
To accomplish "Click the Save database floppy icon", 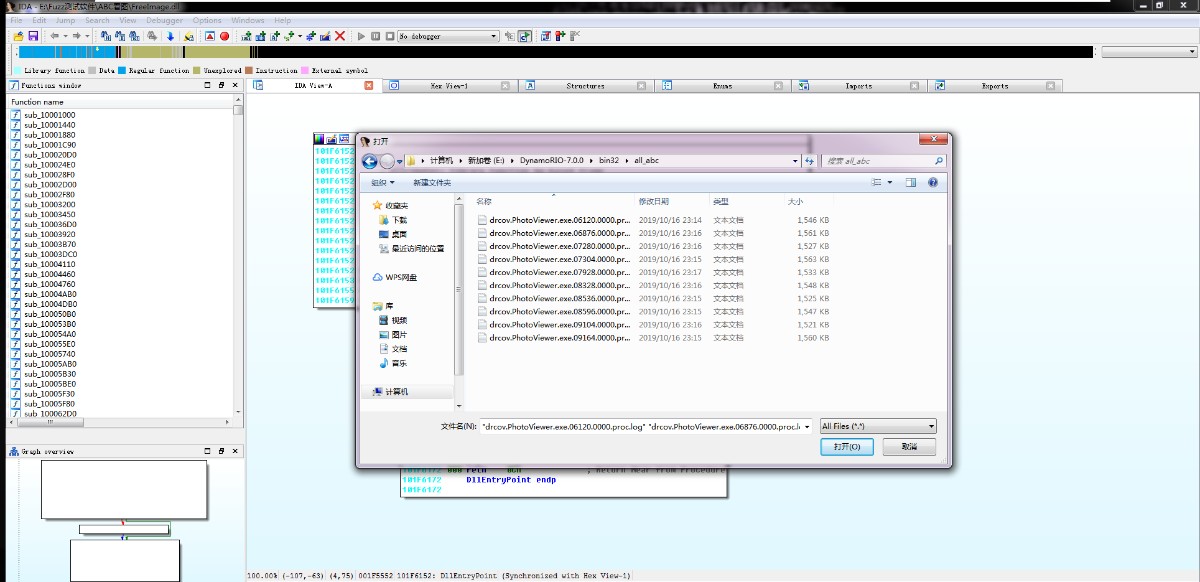I will pyautogui.click(x=33, y=36).
